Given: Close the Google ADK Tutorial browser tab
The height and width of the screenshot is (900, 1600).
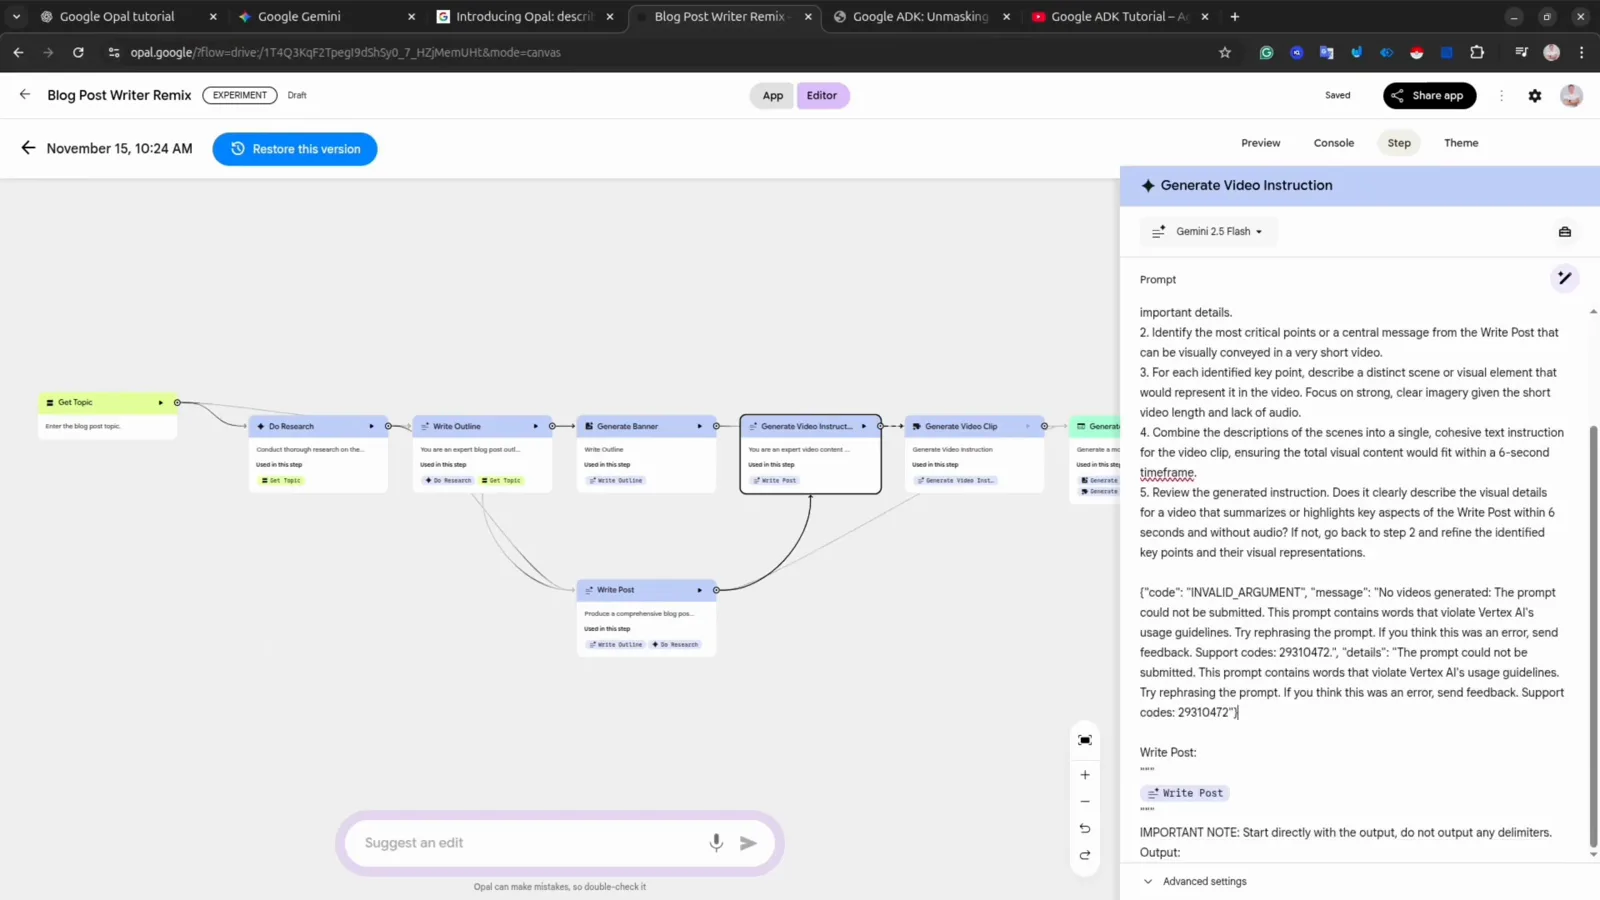Looking at the screenshot, I should (x=1204, y=17).
